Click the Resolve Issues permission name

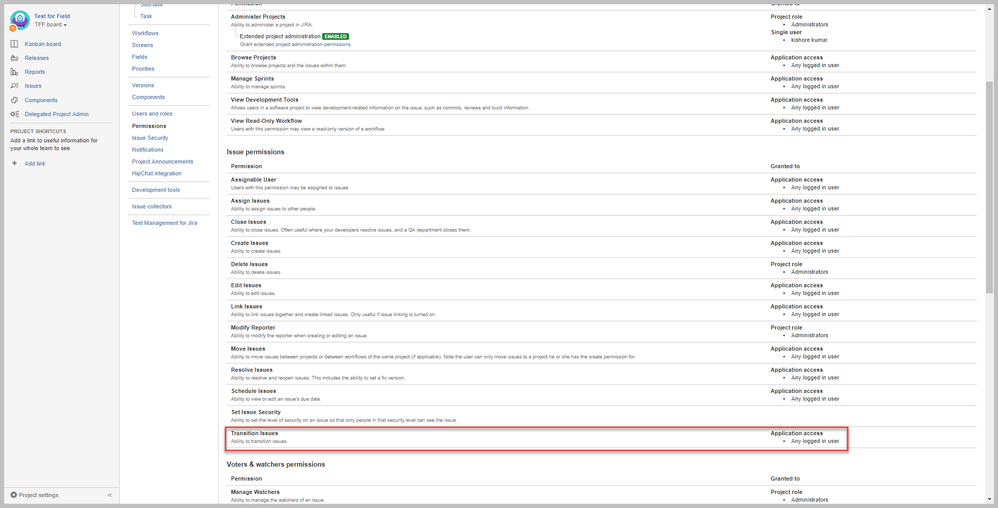[x=252, y=370]
